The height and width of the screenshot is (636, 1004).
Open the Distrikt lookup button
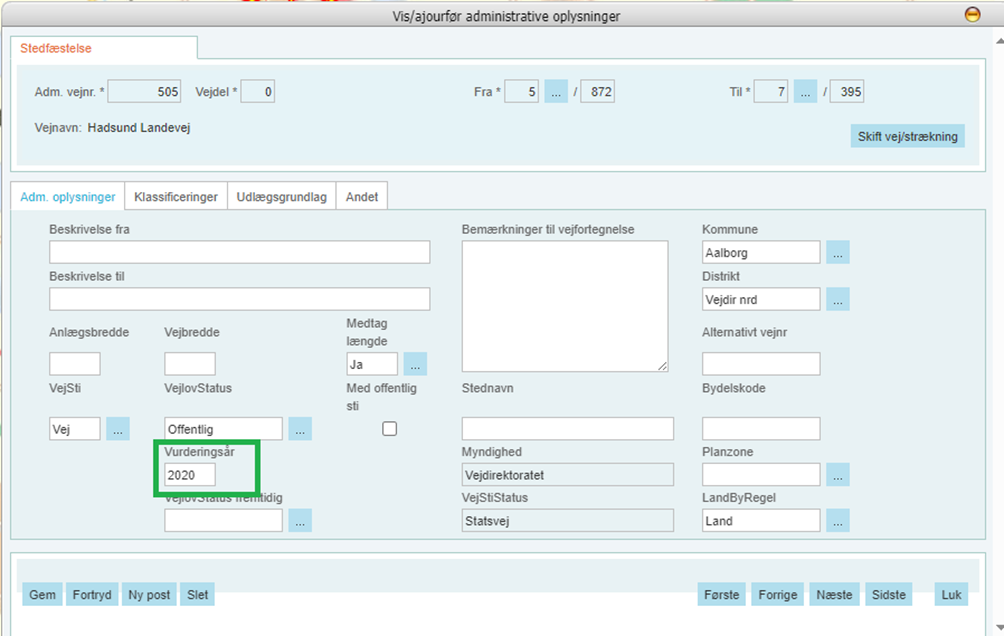(837, 299)
